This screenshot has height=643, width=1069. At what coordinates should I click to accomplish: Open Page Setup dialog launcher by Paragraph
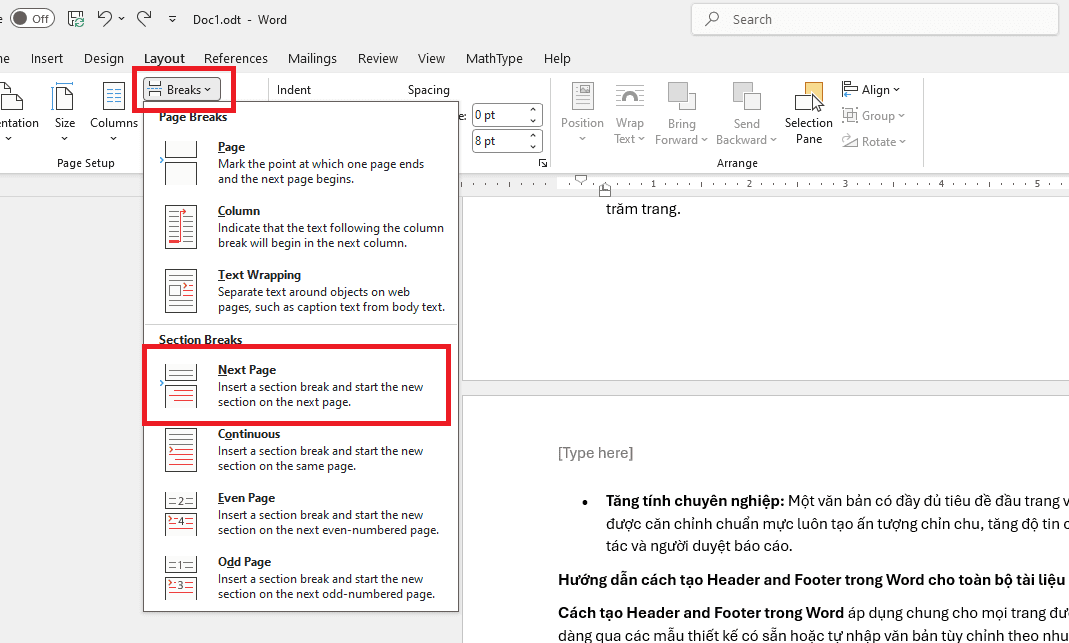point(543,163)
